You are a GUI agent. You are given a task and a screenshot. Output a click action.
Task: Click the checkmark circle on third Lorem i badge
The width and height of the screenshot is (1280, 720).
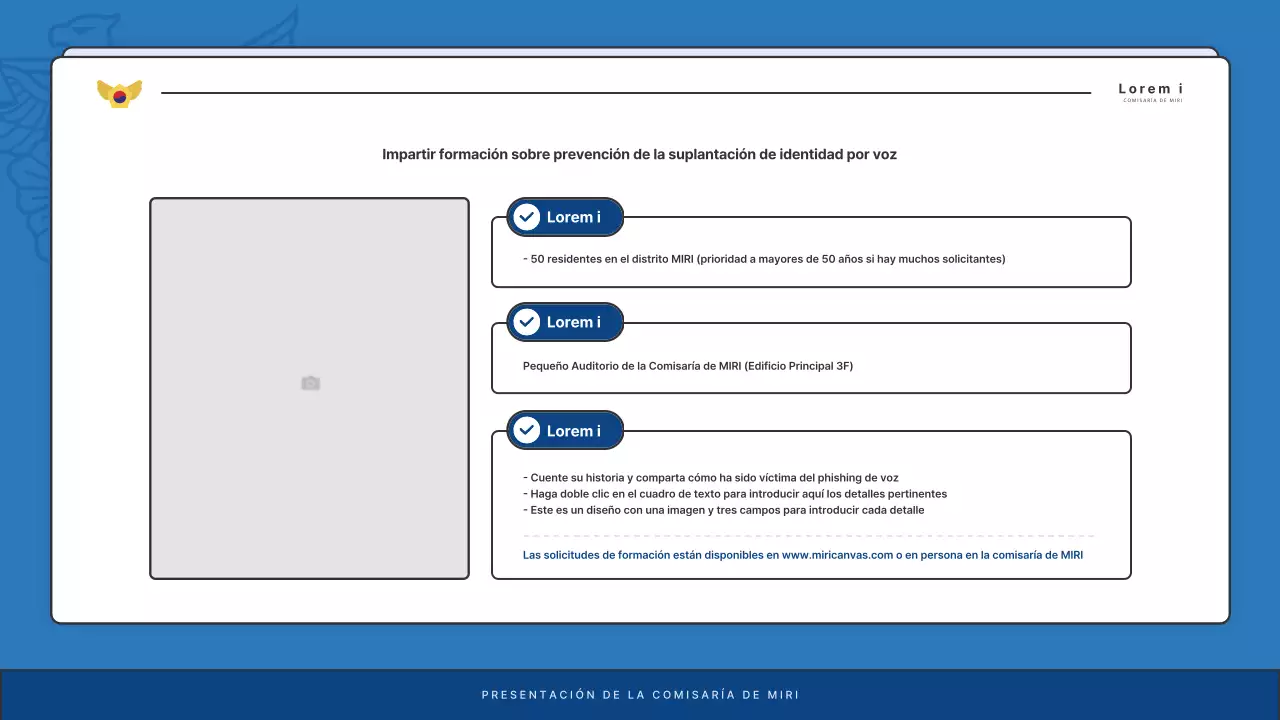(527, 430)
